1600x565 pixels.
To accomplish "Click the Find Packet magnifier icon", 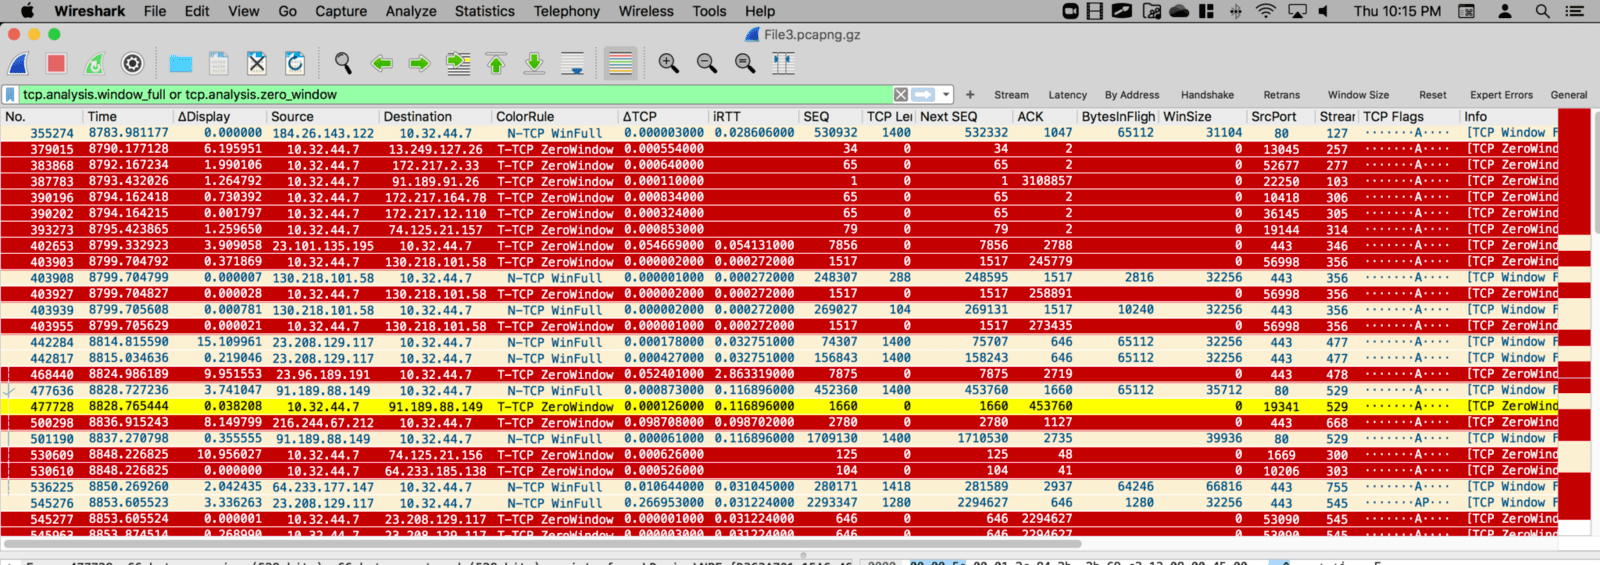I will [343, 64].
